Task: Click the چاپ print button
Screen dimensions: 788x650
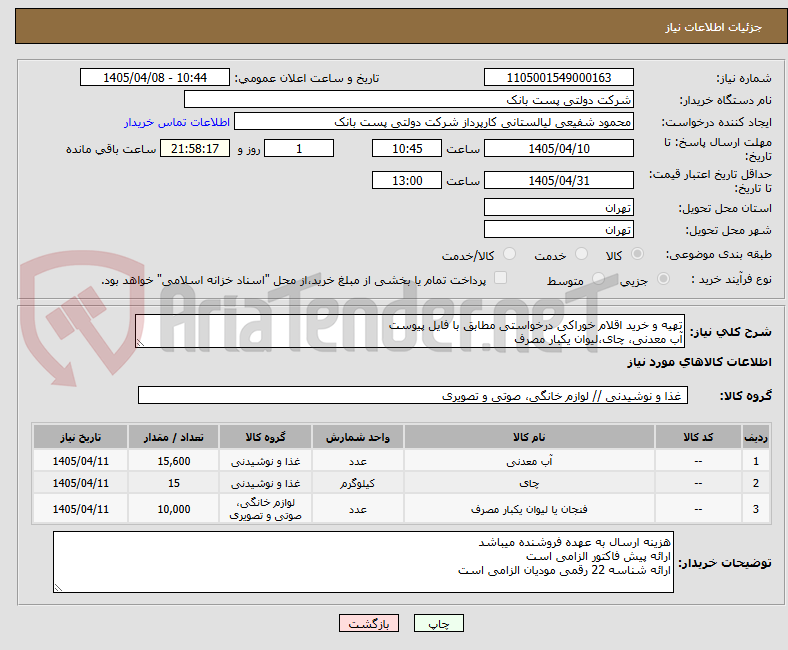Action: click(x=439, y=623)
